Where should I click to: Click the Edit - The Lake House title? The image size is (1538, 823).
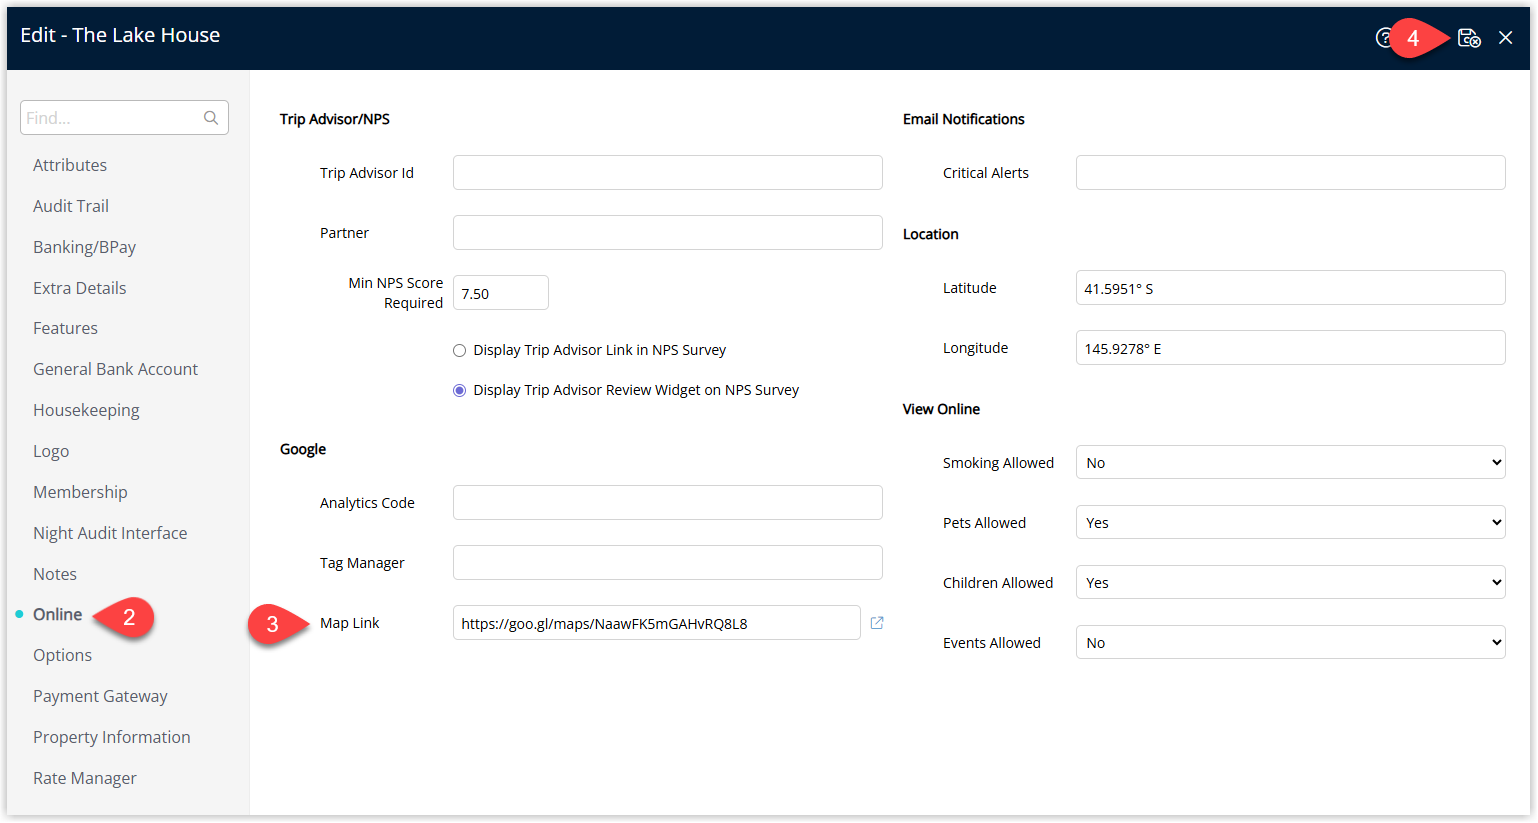pyautogui.click(x=120, y=35)
